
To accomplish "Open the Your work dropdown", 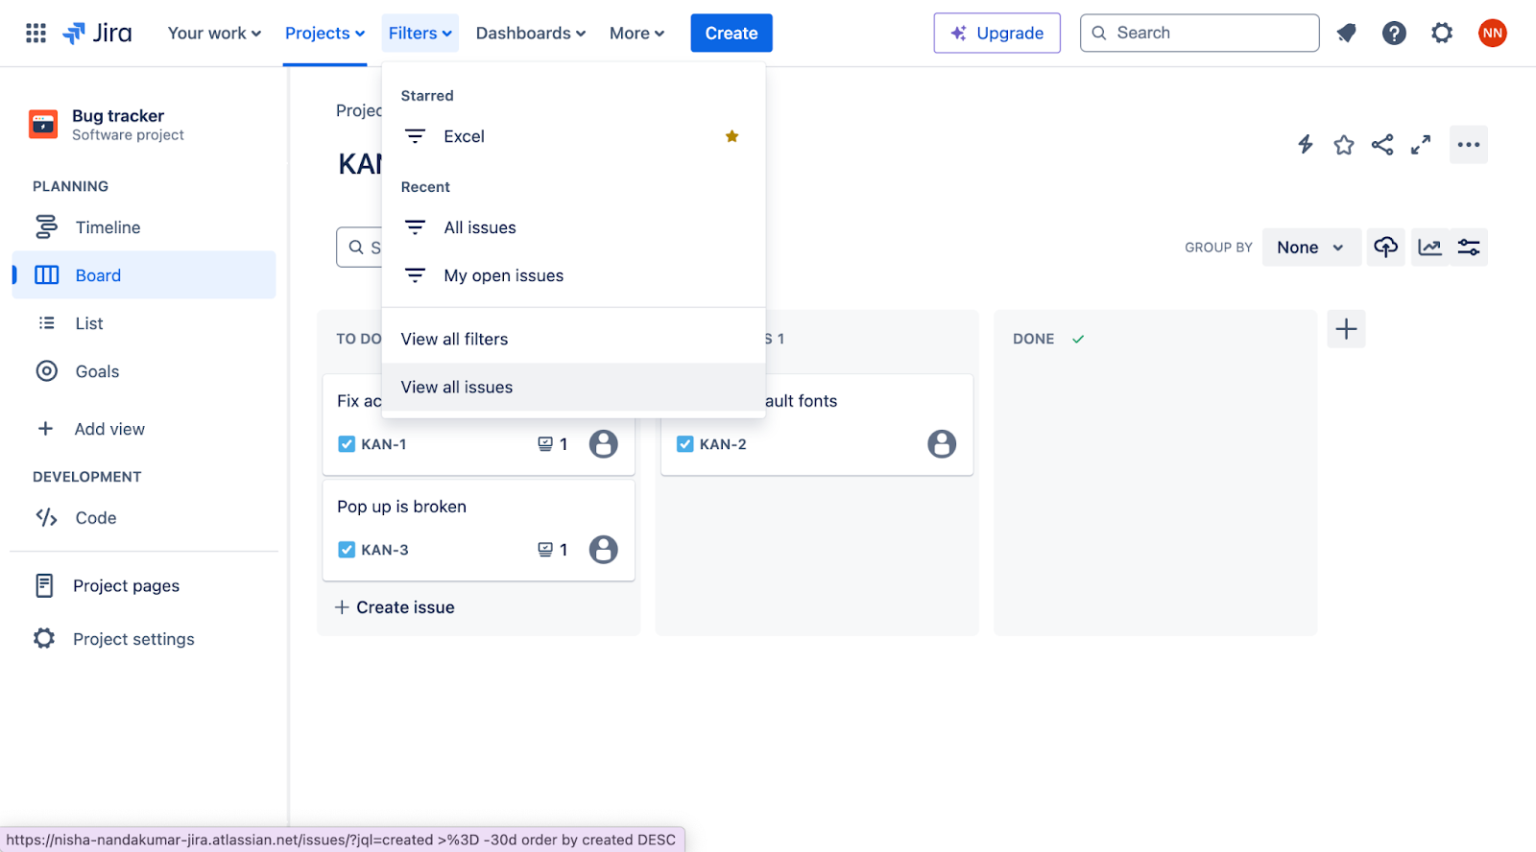I will click(x=213, y=32).
